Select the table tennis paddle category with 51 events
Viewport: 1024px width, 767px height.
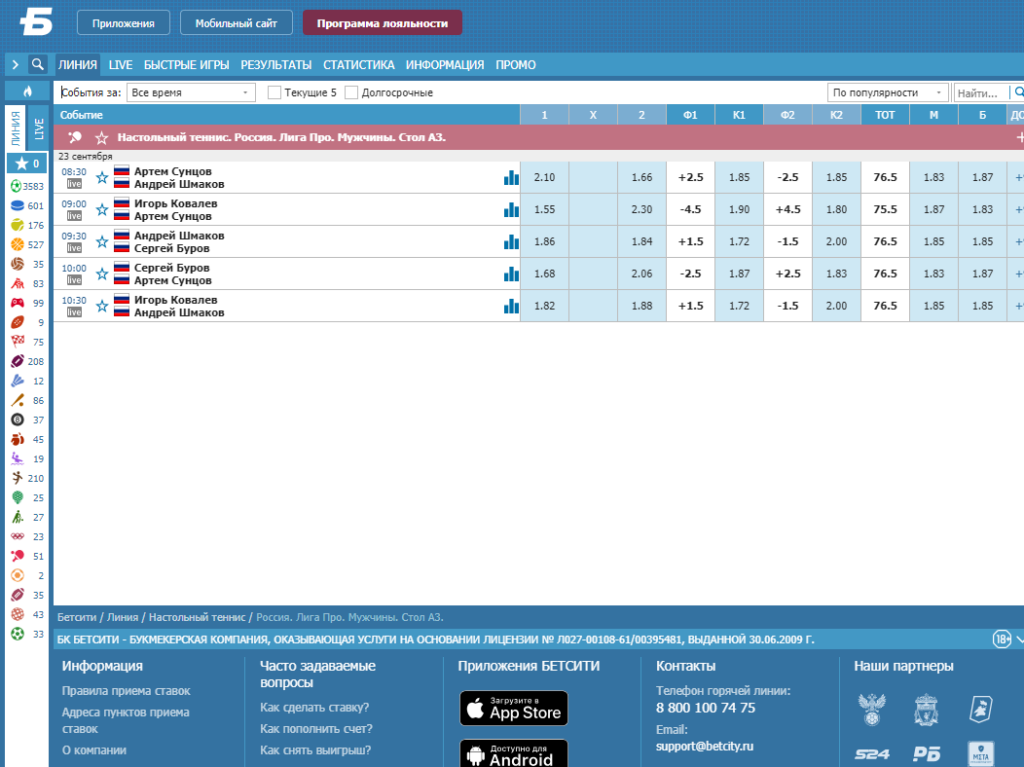pyautogui.click(x=27, y=556)
